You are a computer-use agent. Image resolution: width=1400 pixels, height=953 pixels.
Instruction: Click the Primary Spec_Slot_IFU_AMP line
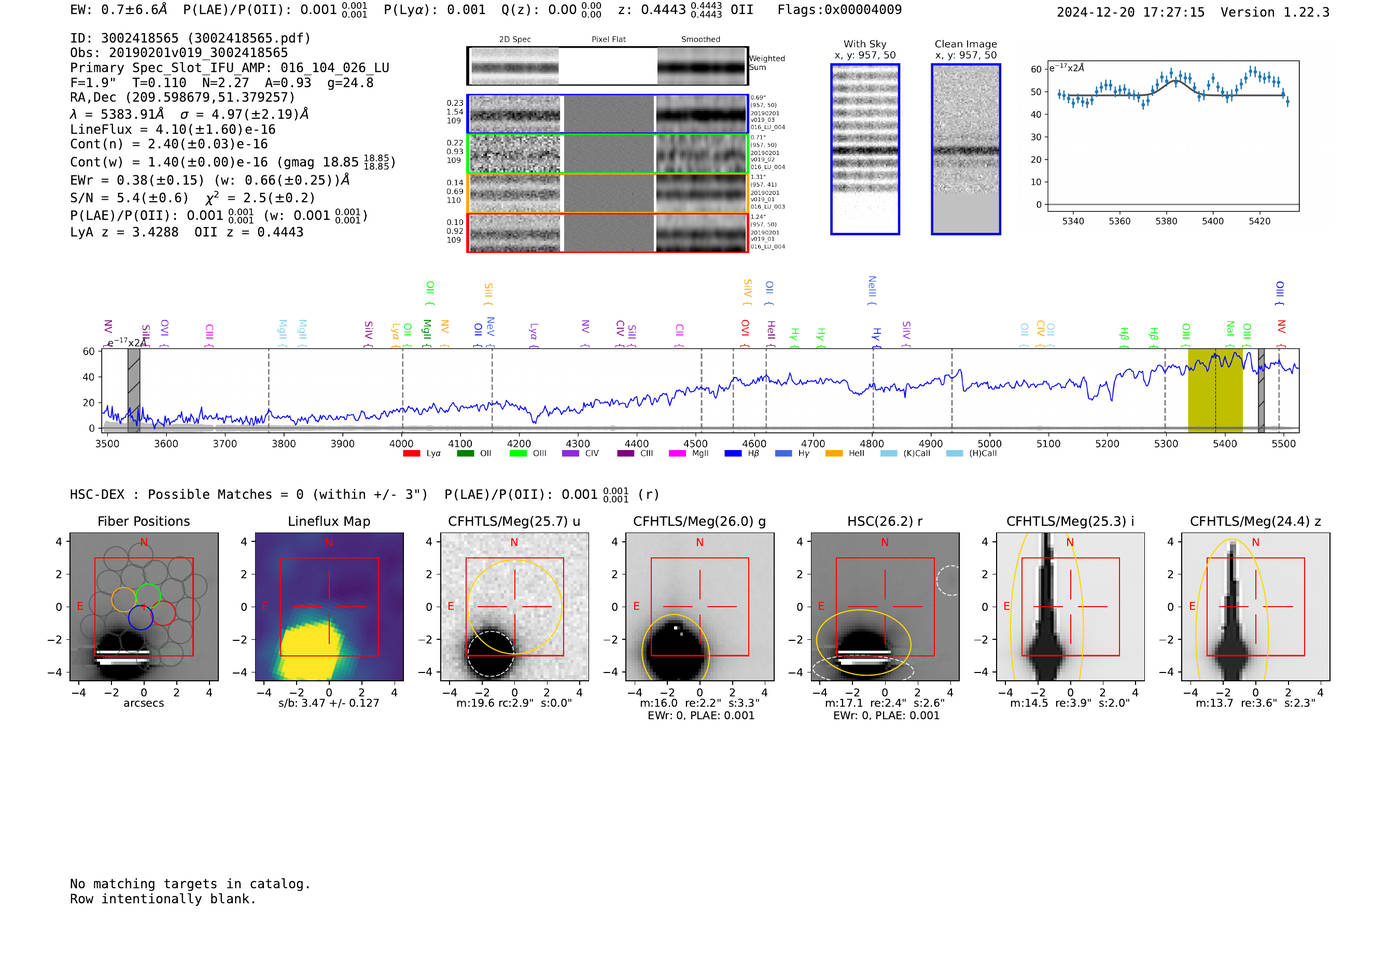pos(230,68)
